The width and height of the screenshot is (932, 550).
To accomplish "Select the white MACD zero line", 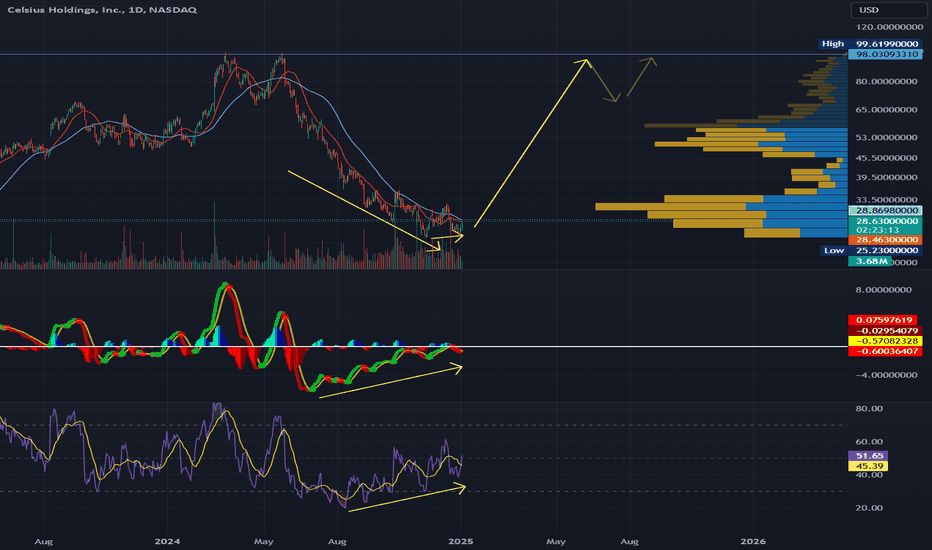I will pyautogui.click(x=424, y=347).
